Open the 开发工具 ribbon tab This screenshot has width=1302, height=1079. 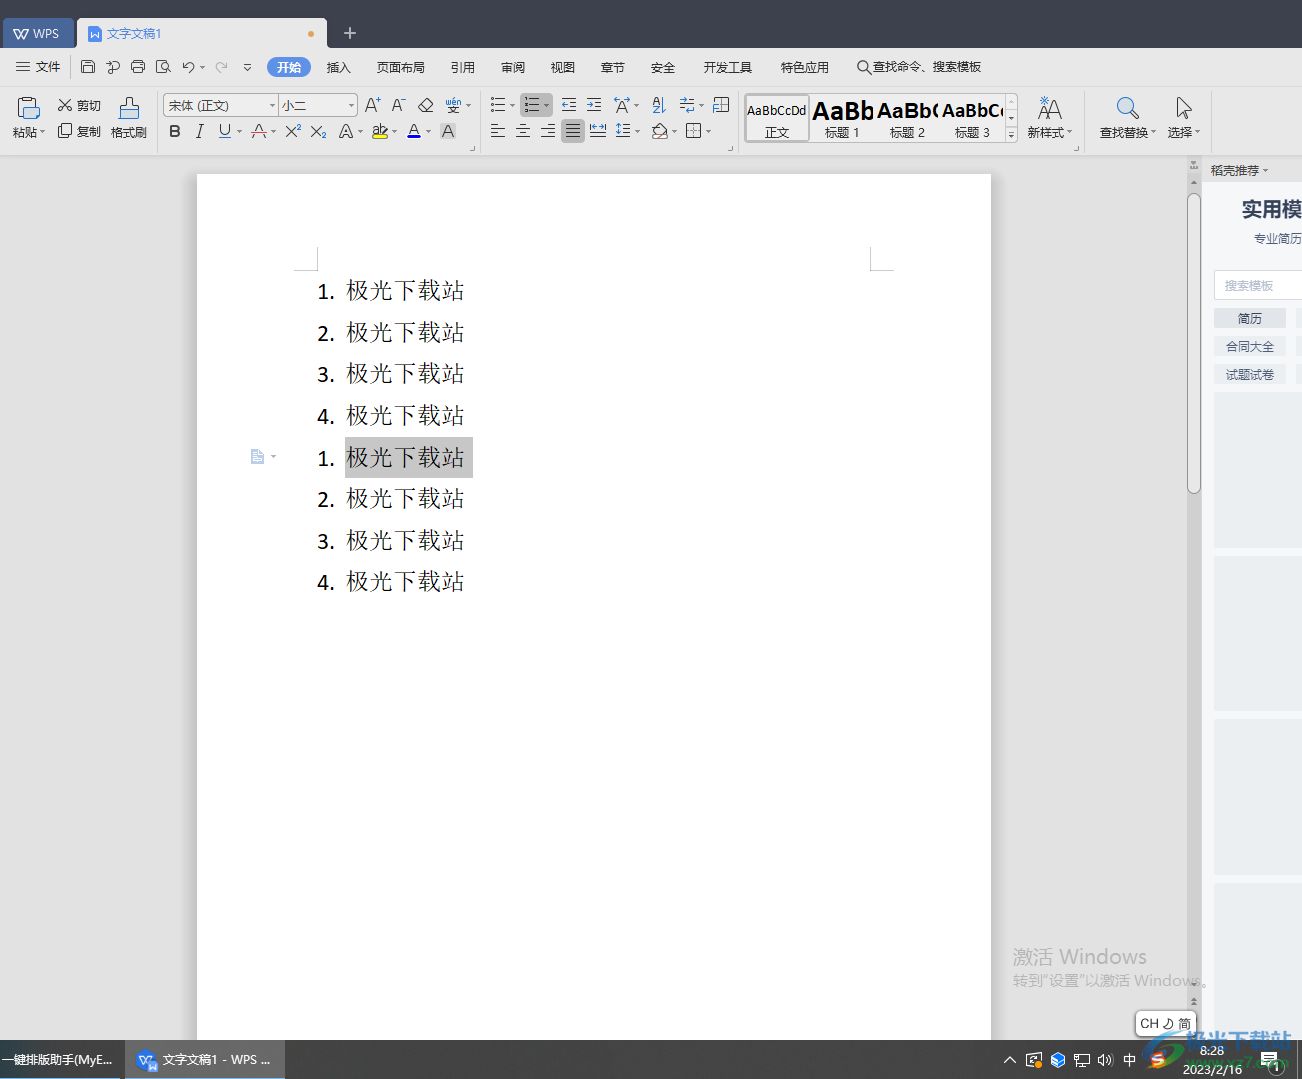click(728, 67)
